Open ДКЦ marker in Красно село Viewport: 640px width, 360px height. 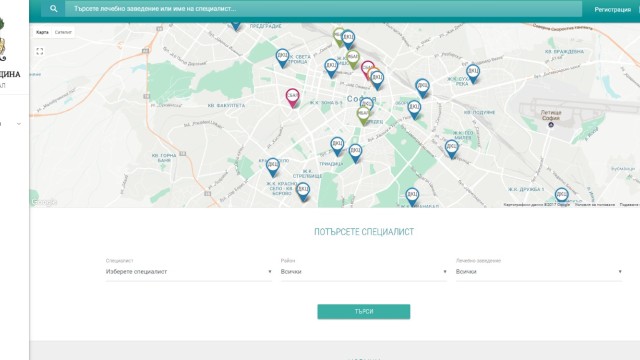273,168
